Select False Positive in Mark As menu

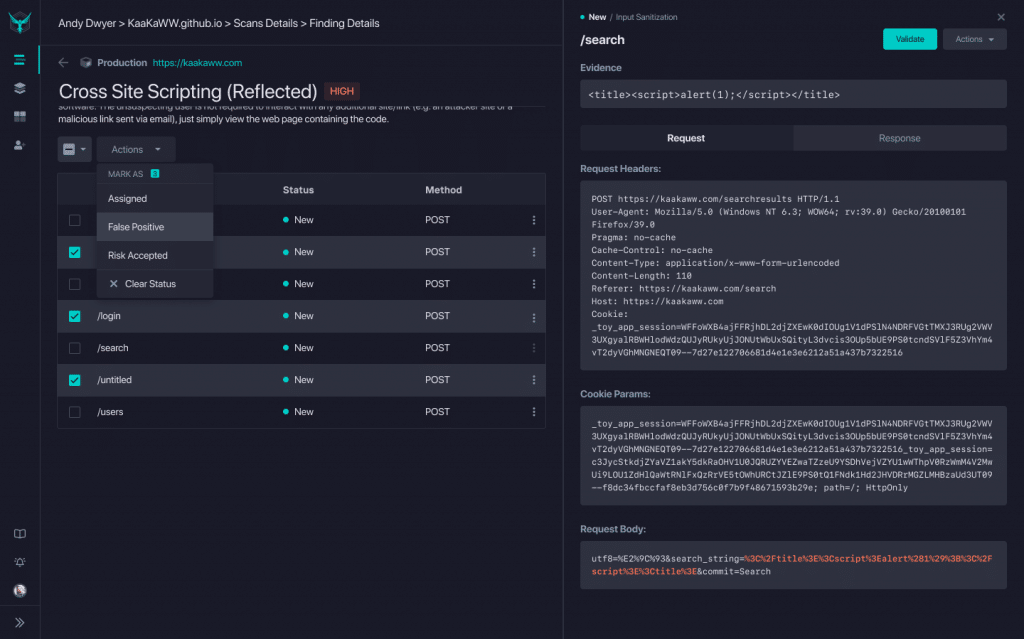click(155, 227)
